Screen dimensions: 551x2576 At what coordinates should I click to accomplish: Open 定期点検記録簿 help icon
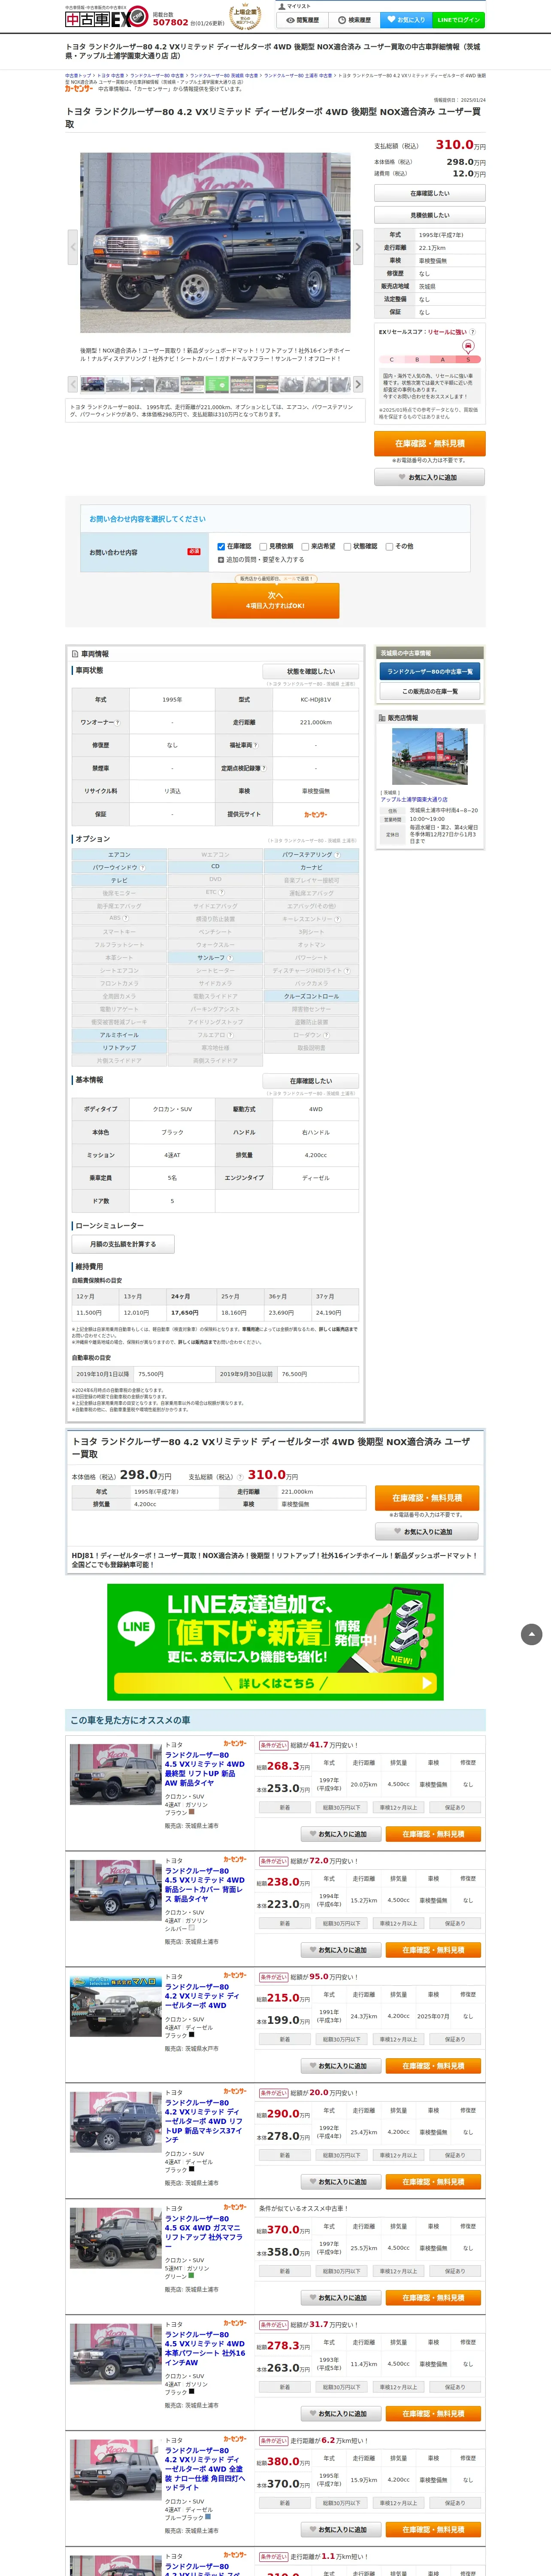264,768
